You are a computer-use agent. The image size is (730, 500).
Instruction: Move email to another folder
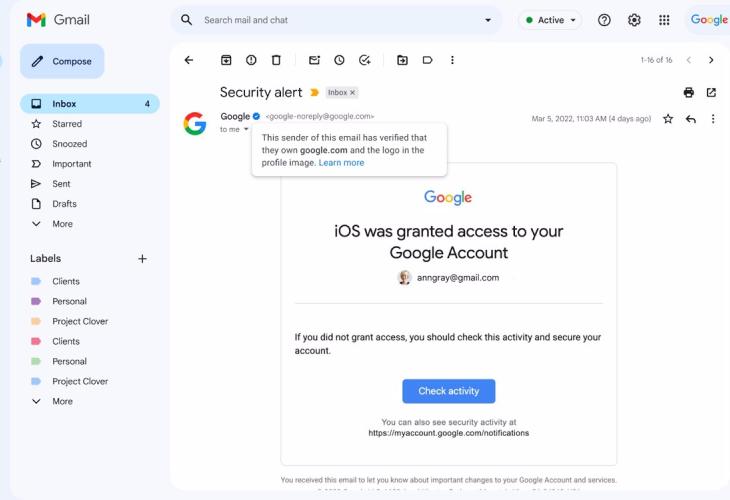coord(403,60)
